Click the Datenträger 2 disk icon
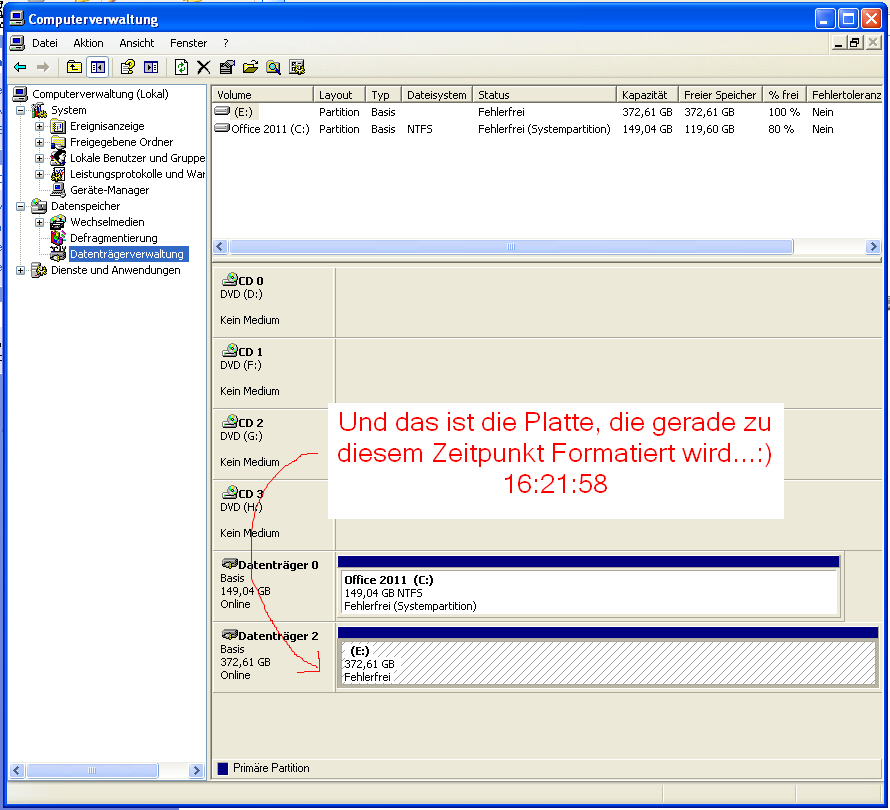This screenshot has height=810, width=890. (229, 635)
